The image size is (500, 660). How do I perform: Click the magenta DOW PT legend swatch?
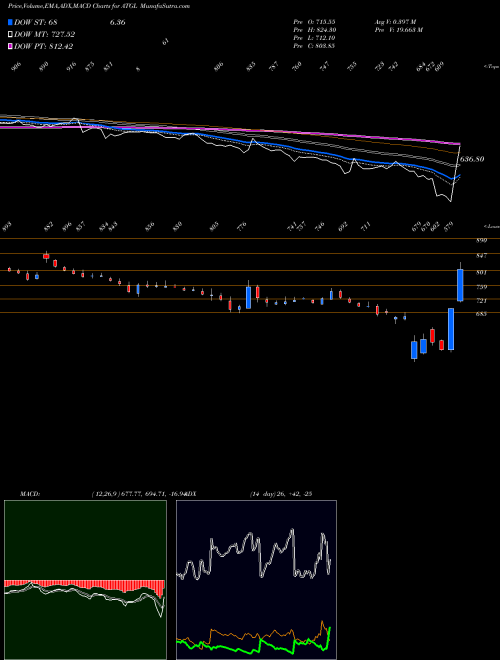pos(10,46)
